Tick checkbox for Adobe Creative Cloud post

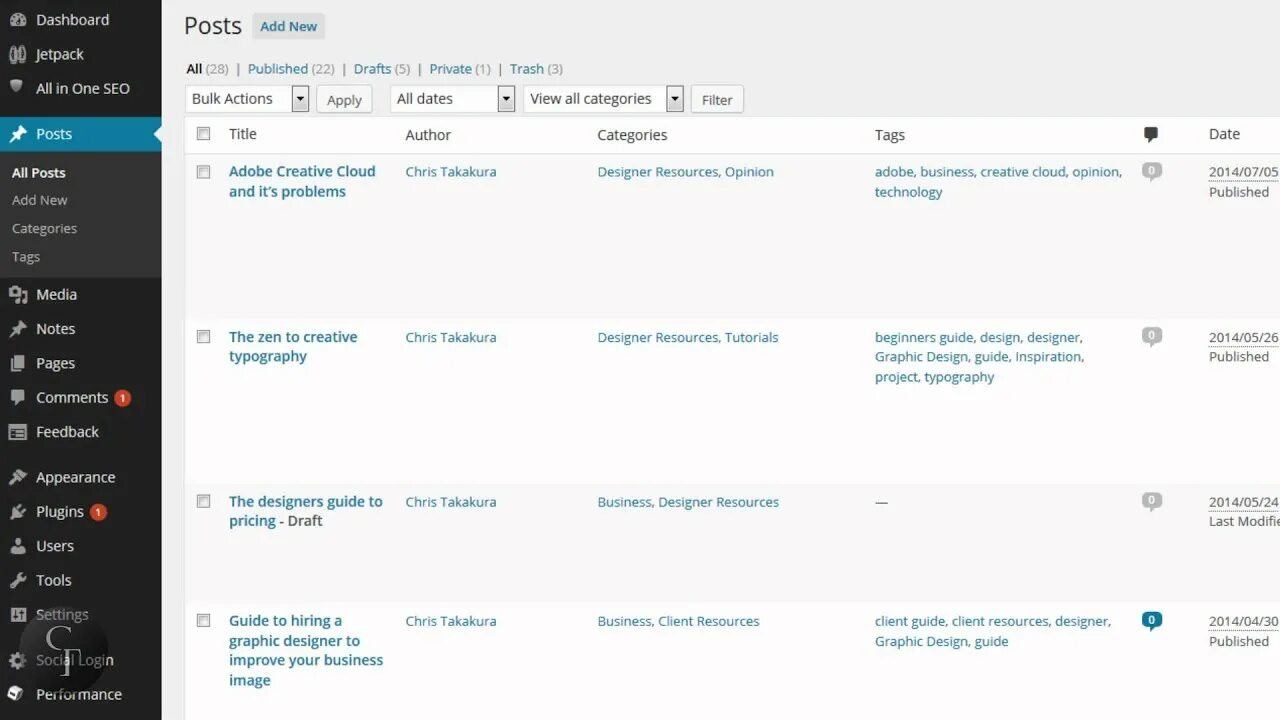pyautogui.click(x=204, y=172)
